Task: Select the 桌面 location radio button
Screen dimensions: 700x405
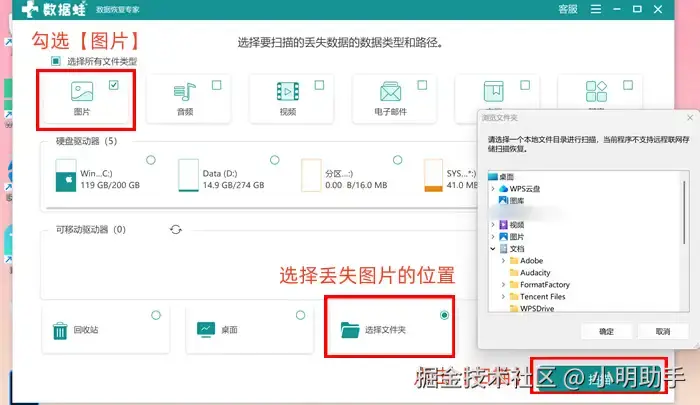Action: tap(300, 315)
